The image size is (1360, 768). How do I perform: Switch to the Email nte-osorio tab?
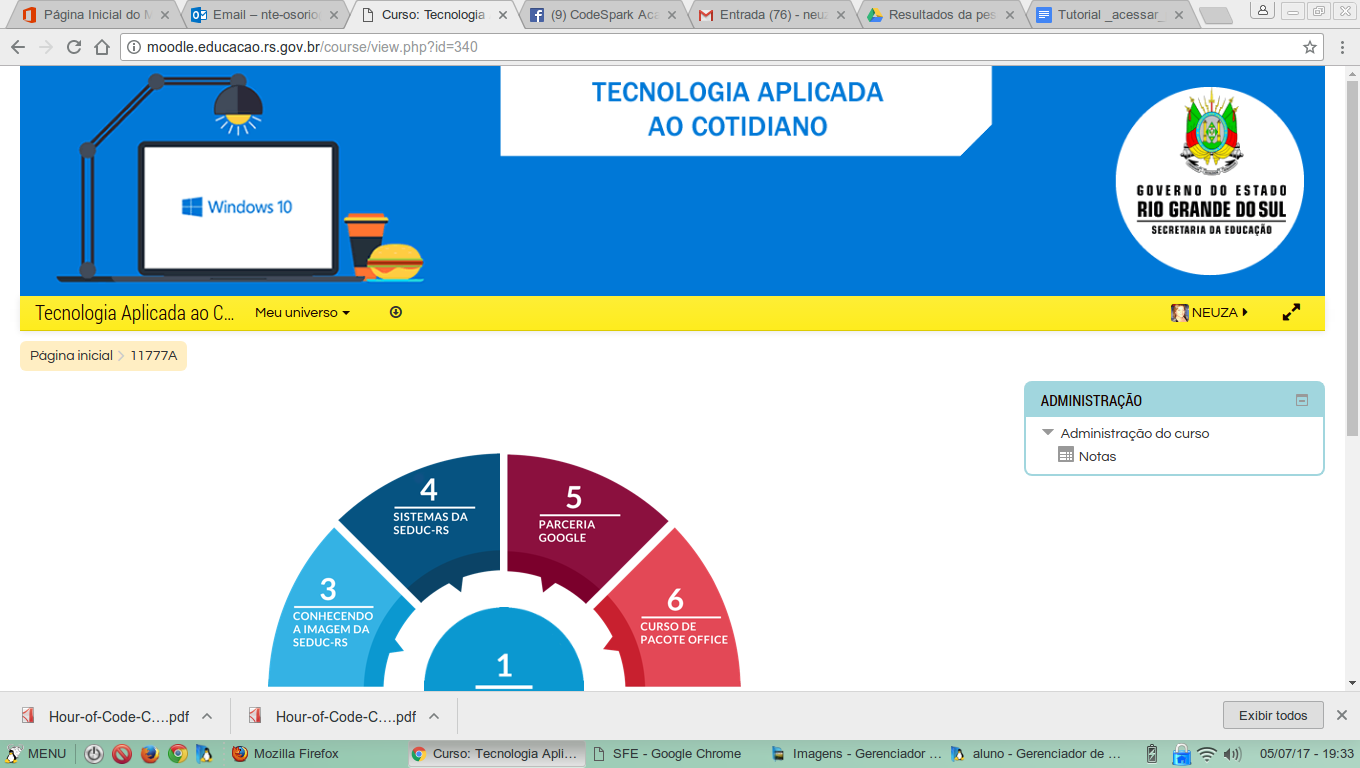(x=265, y=15)
